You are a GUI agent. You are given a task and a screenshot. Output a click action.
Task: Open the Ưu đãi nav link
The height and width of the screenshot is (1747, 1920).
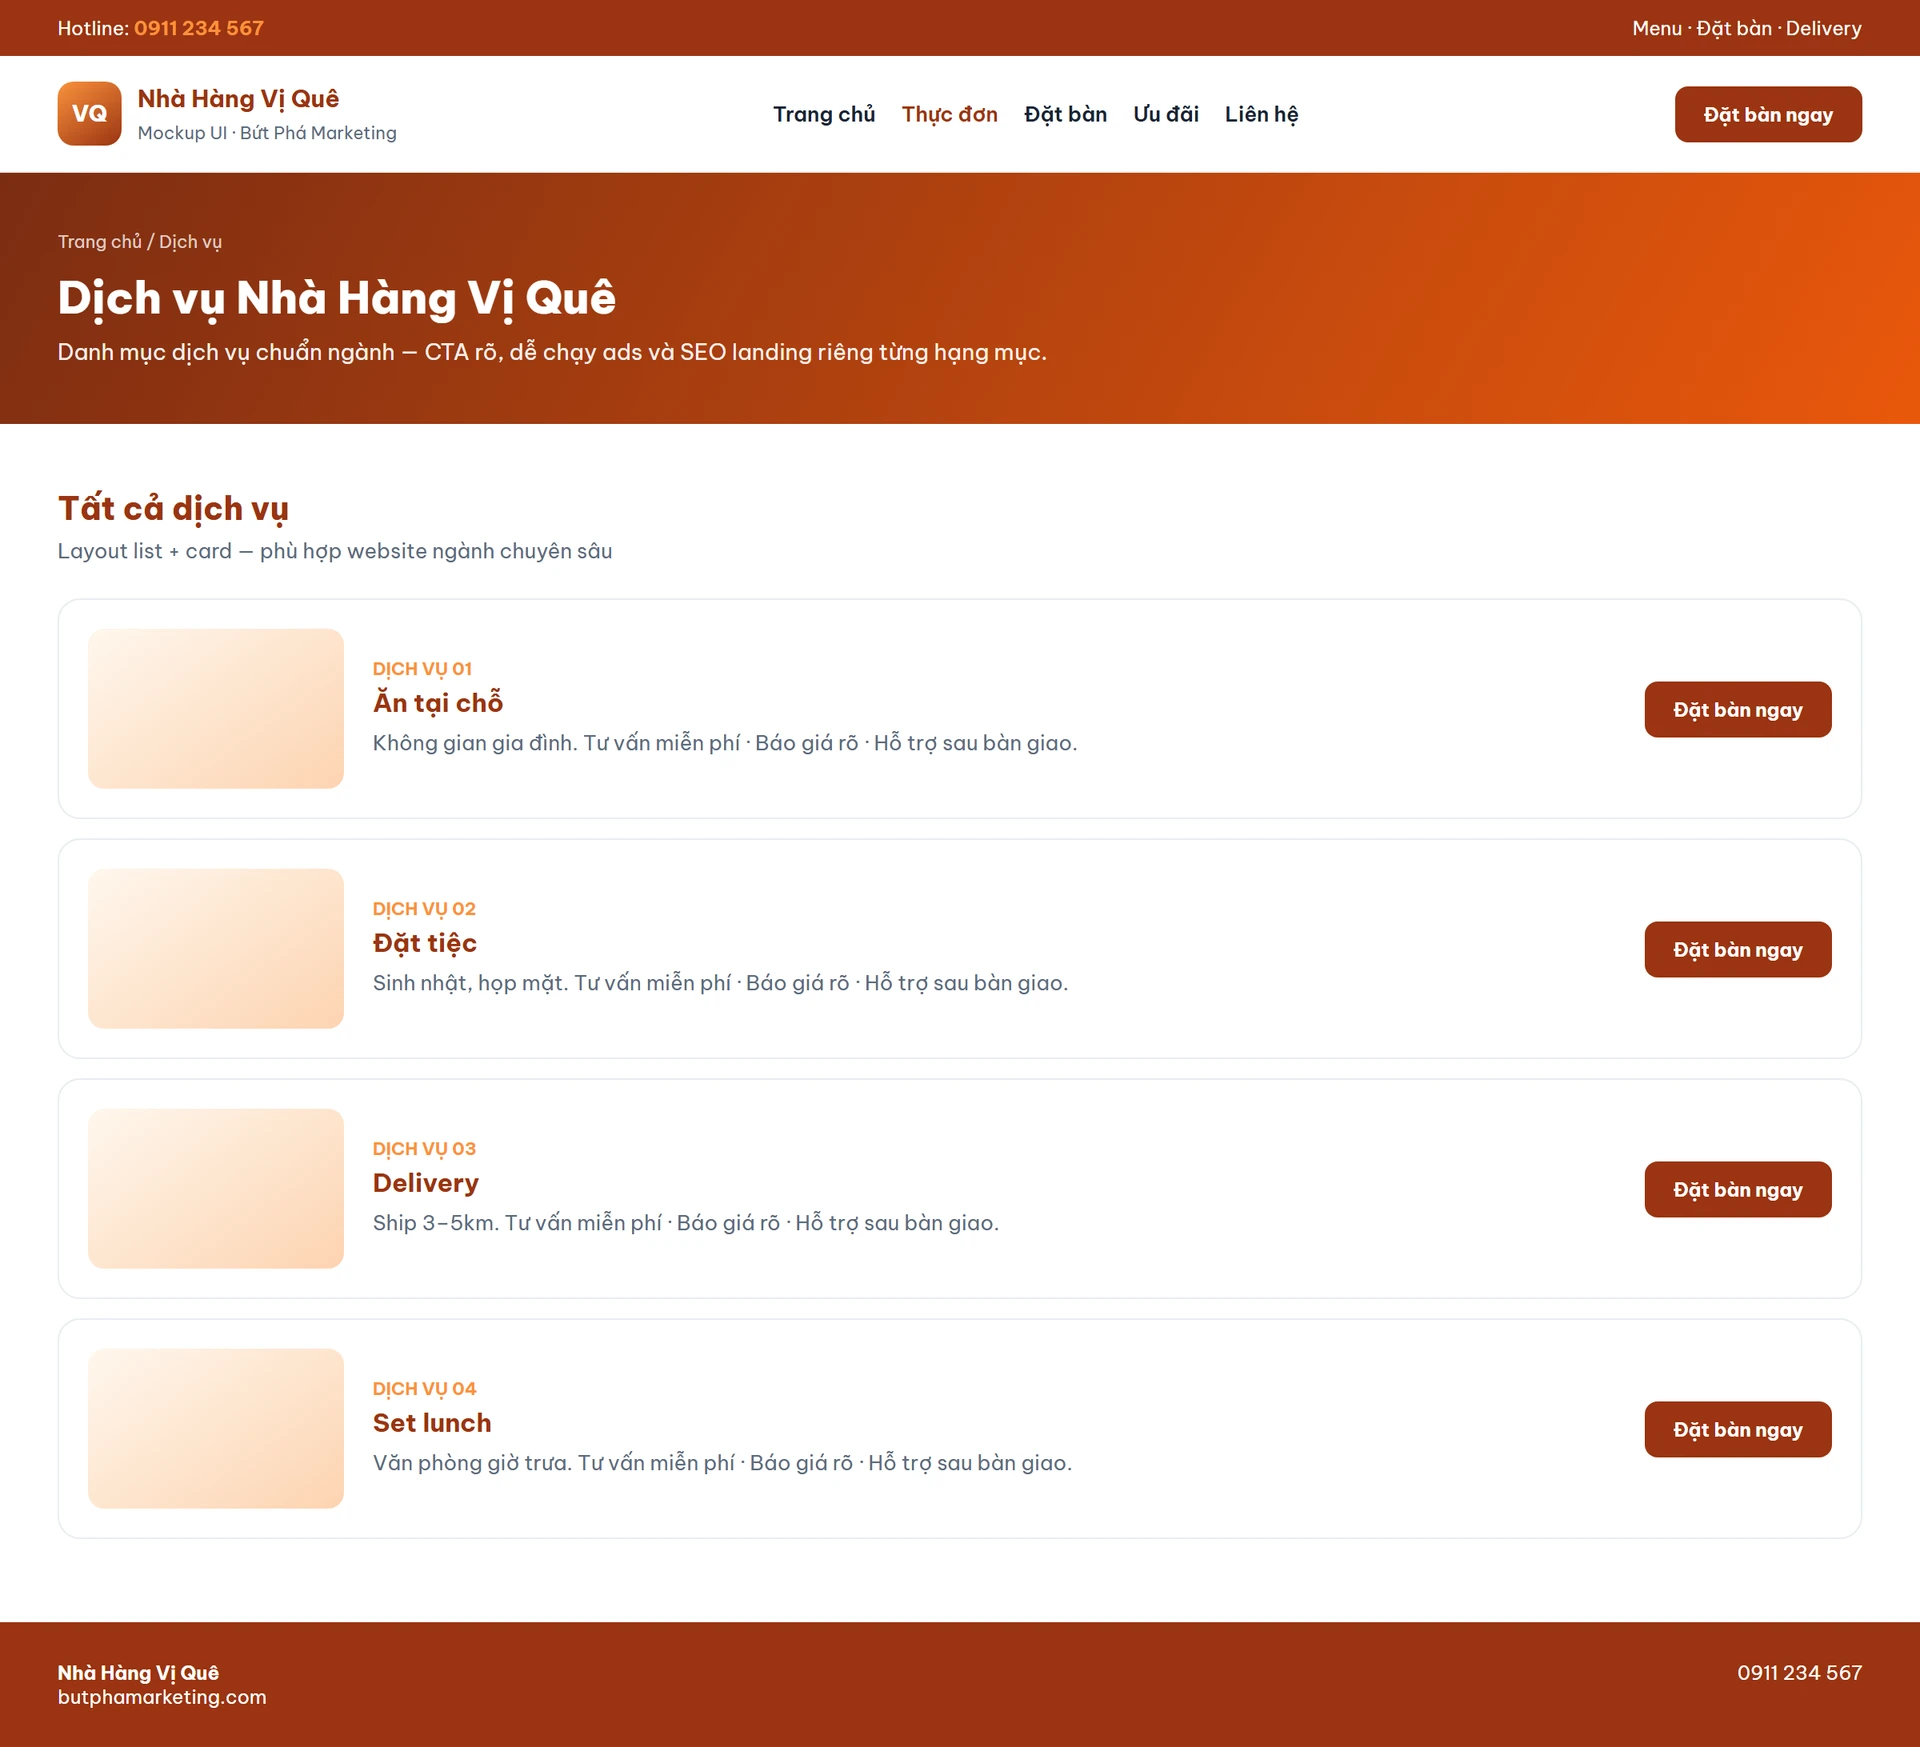click(x=1166, y=114)
